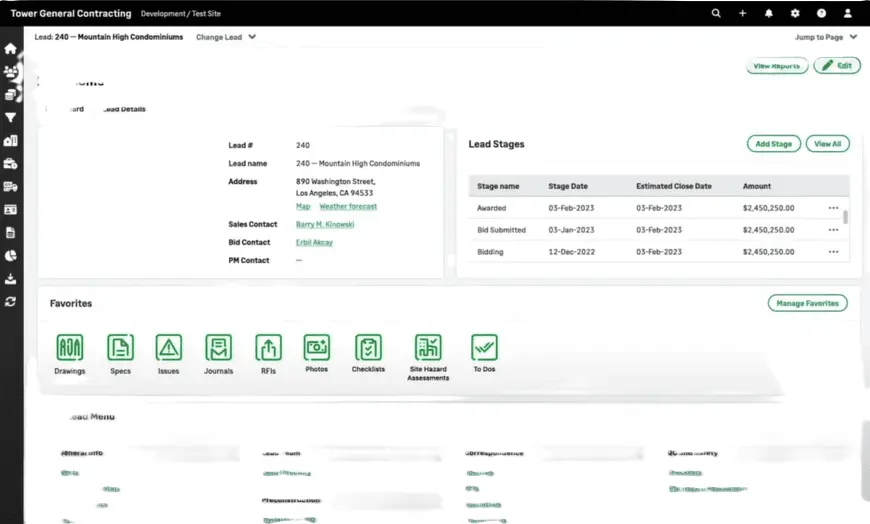The image size is (870, 524).
Task: Open search with the magnifier icon
Action: (x=716, y=13)
